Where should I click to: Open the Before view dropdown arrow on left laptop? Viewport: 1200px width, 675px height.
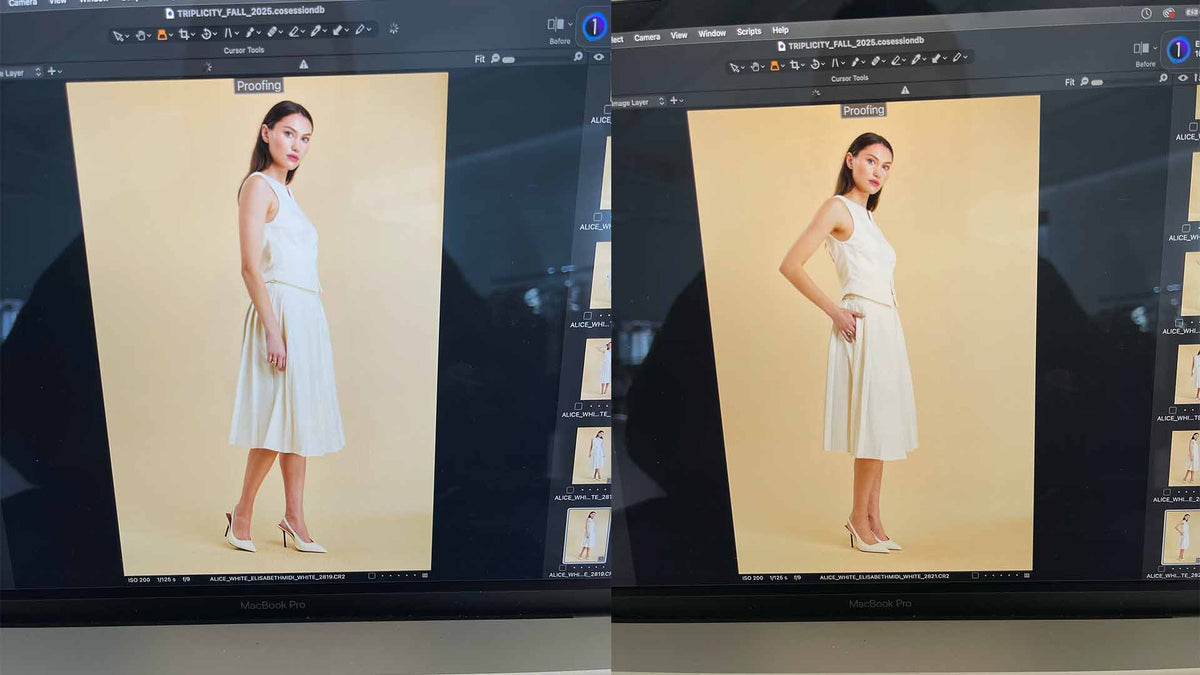[x=570, y=24]
